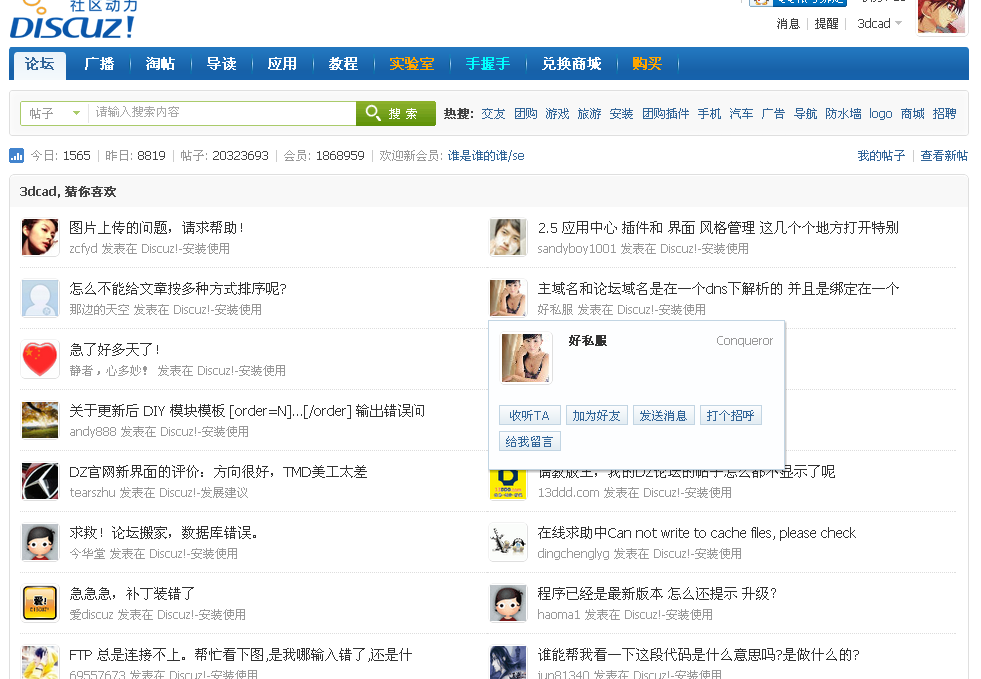Click cartoon avatar of haoma1
The width and height of the screenshot is (981, 679).
[508, 603]
